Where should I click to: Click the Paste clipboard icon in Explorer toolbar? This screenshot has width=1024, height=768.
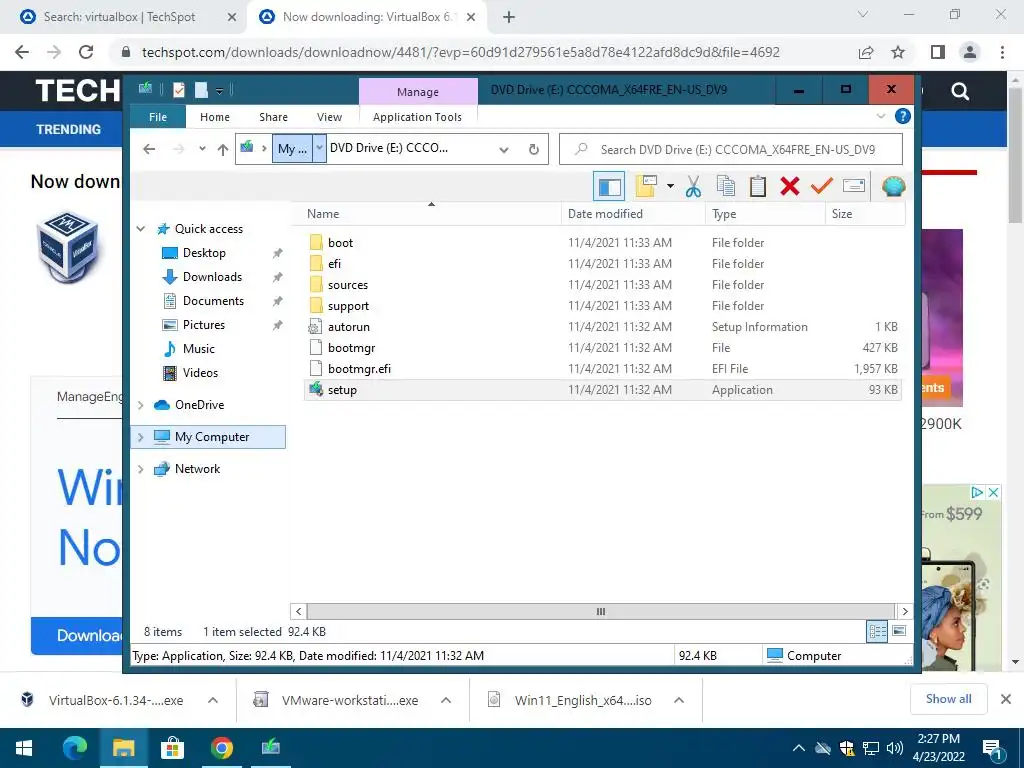point(758,186)
